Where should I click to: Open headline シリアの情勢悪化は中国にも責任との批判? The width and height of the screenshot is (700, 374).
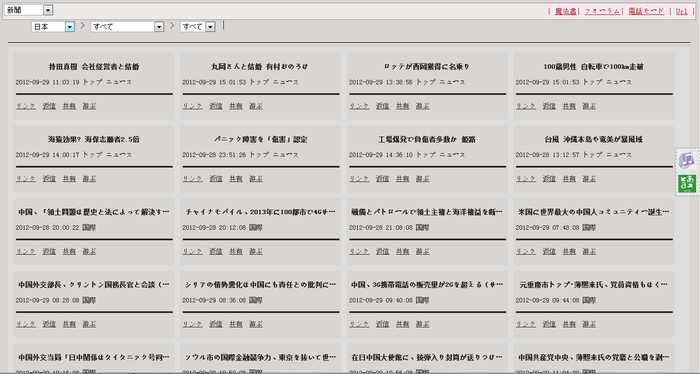pyautogui.click(x=260, y=285)
